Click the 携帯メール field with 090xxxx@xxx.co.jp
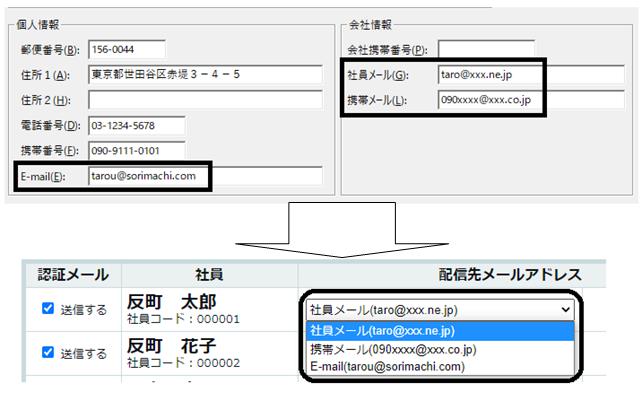642x401 pixels. click(531, 100)
